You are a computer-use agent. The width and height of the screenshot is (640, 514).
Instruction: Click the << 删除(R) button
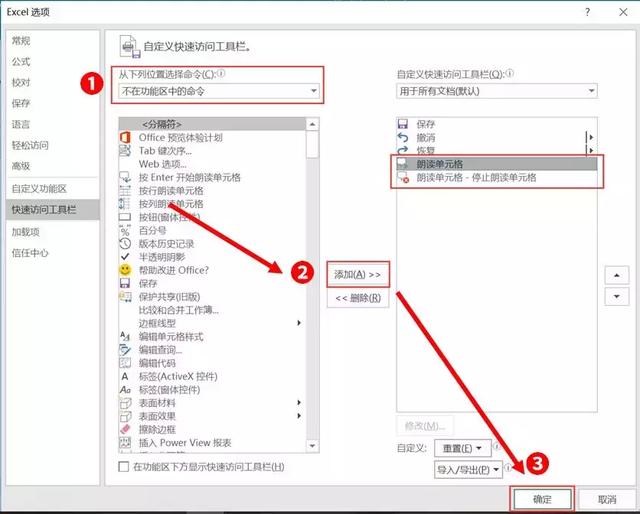(x=358, y=298)
